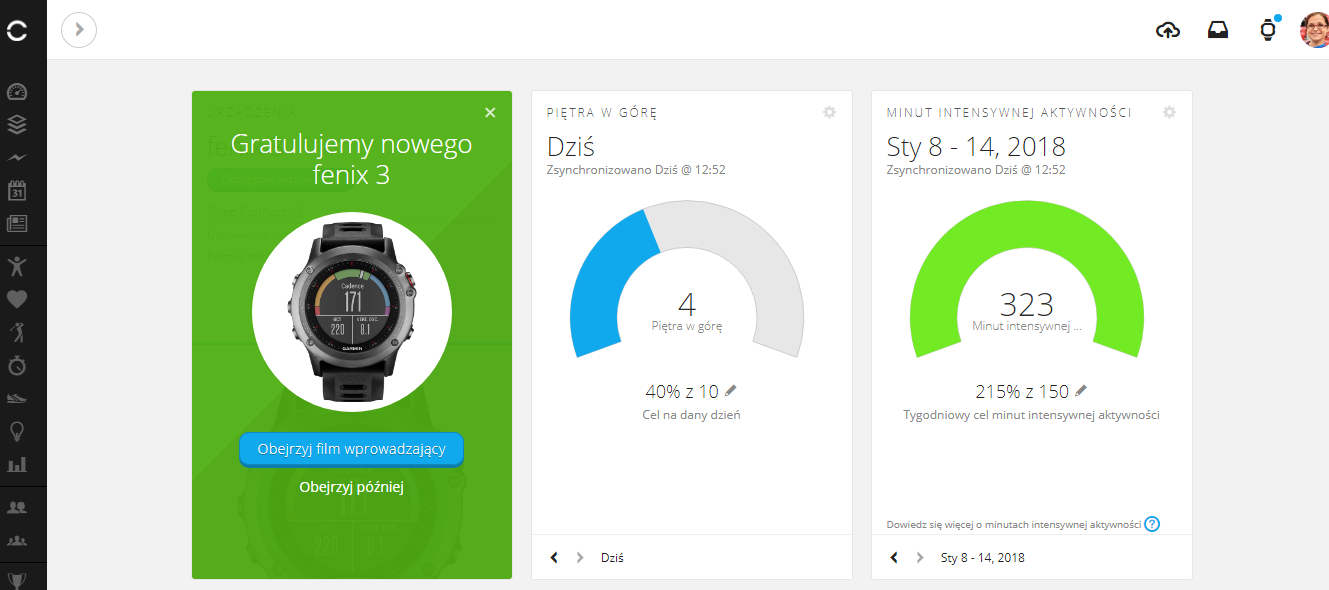Screen dimensions: 1329x590
Task: Click the Dziś heading on floors card
Action: 571,147
